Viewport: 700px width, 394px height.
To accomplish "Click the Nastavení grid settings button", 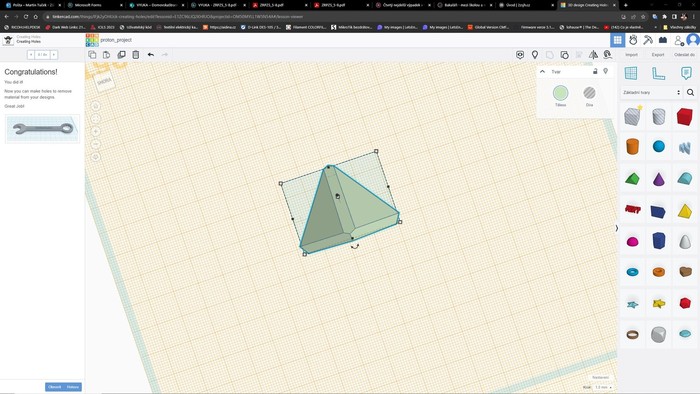I will [x=600, y=377].
